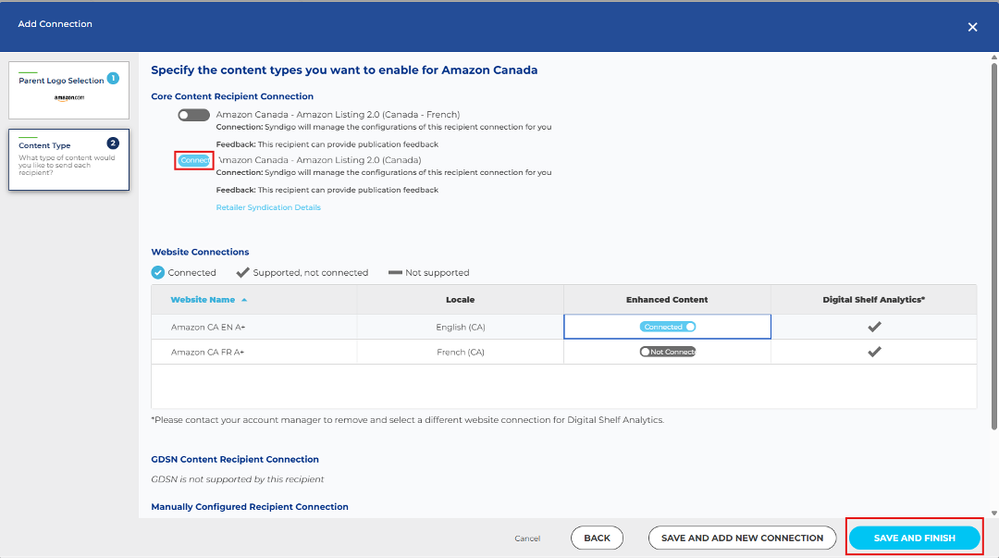Image resolution: width=999 pixels, height=559 pixels.
Task: Click the French (CA) locale cell
Action: point(460,352)
